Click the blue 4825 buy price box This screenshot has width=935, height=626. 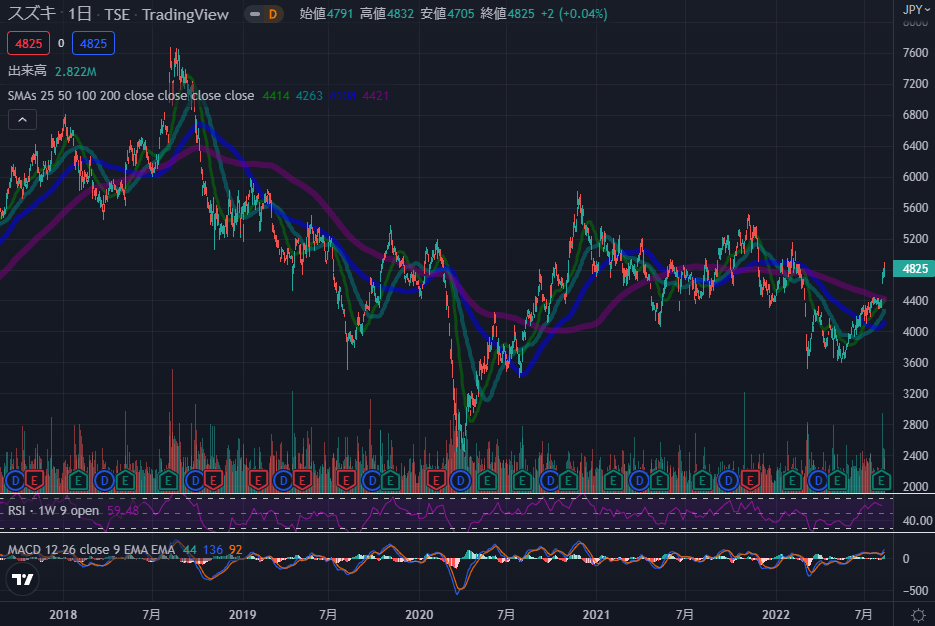[x=93, y=44]
